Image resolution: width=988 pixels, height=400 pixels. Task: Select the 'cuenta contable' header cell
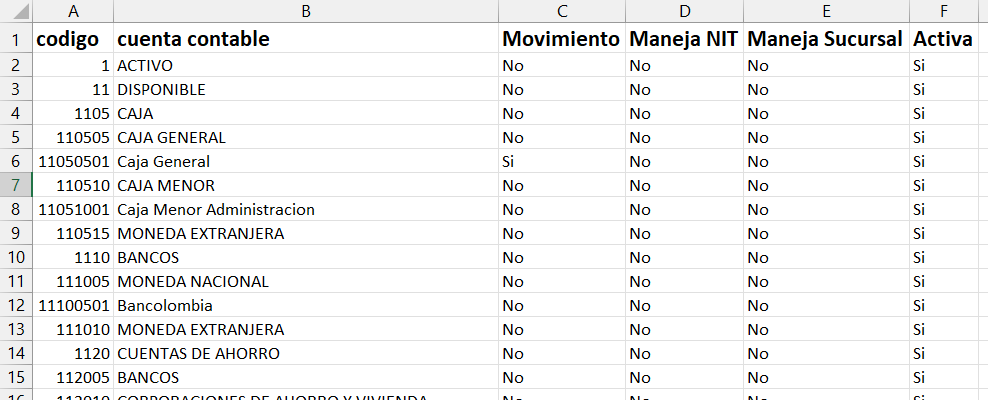click(305, 40)
